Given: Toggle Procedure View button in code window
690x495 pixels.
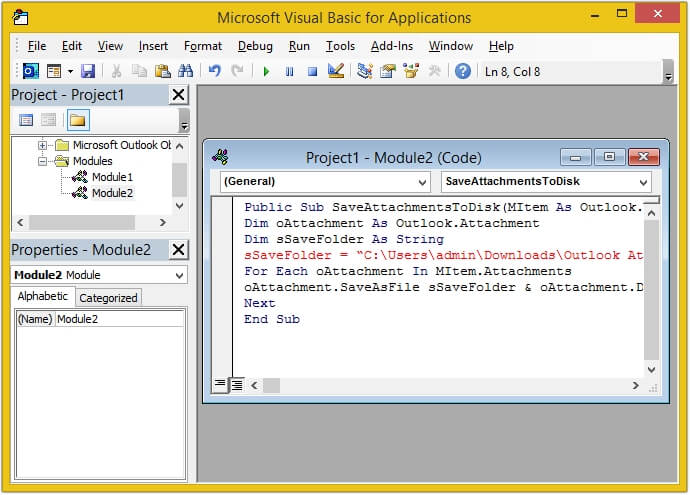Looking at the screenshot, I should coord(220,385).
